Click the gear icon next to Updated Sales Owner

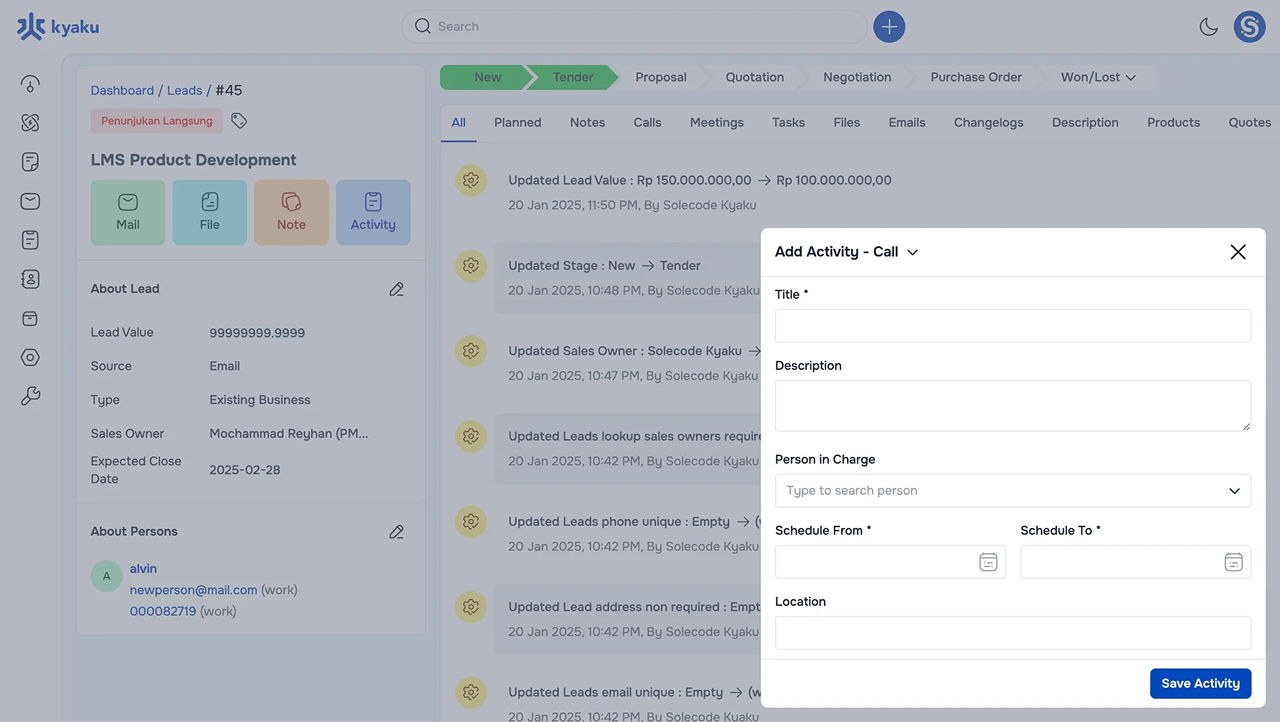(471, 351)
